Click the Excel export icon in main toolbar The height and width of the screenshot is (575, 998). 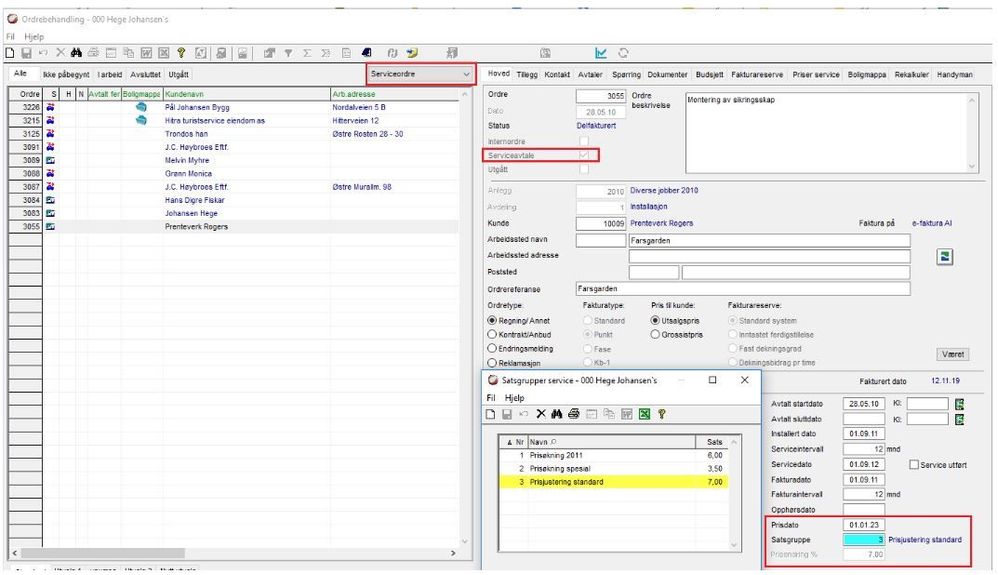[164, 53]
